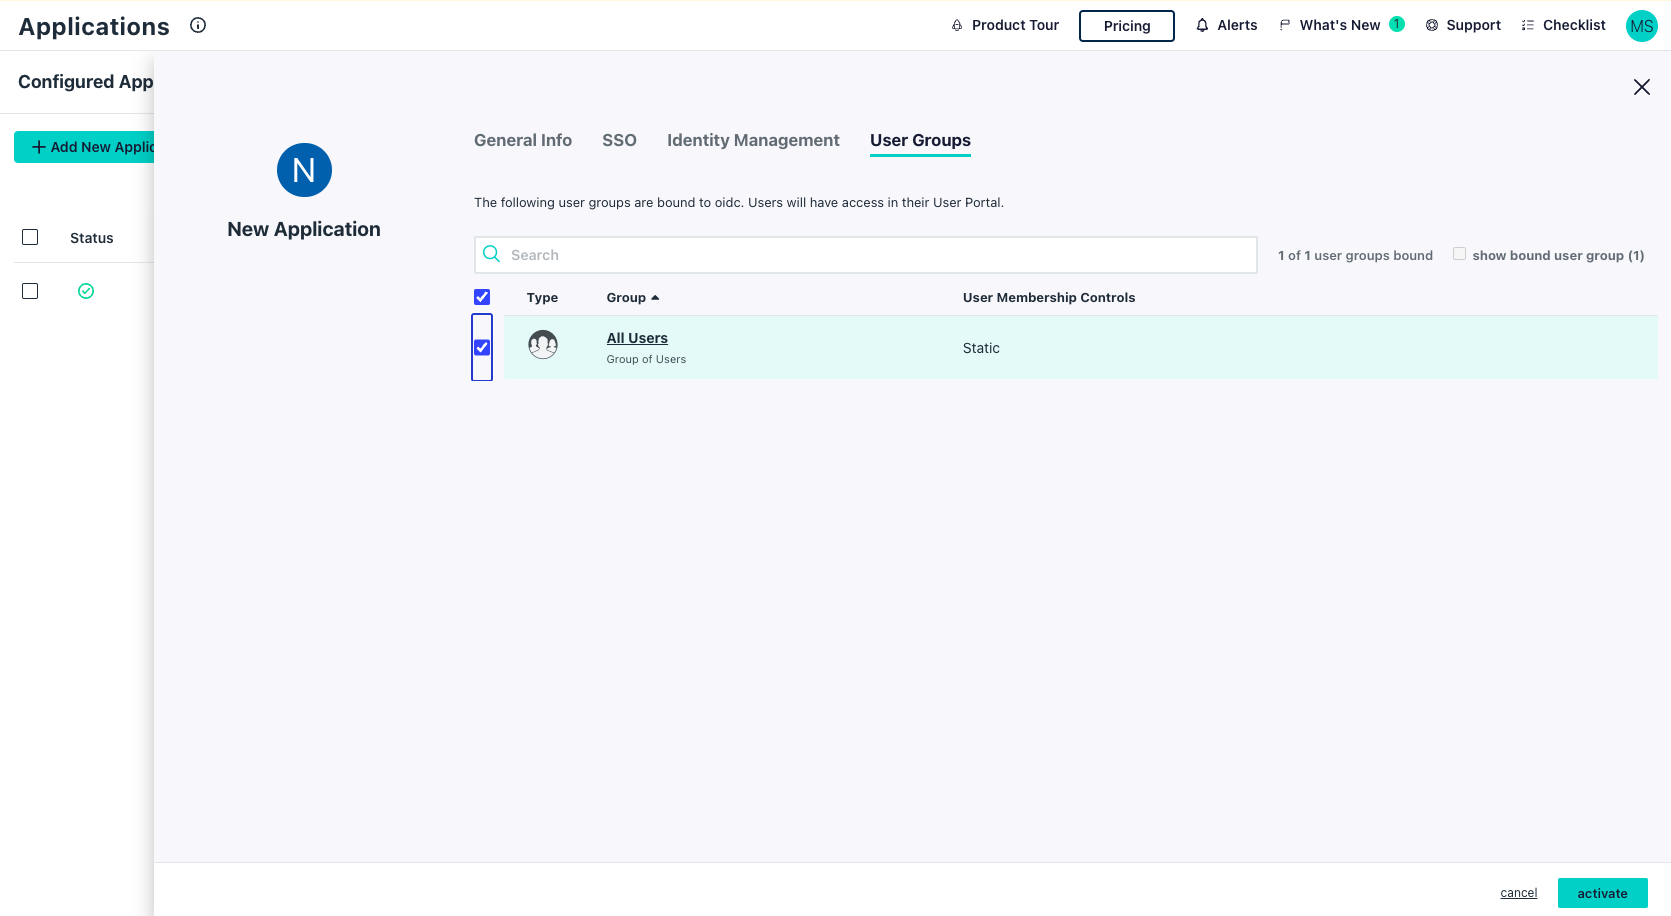
Task: Enable show bound user group checkbox
Action: click(1459, 254)
